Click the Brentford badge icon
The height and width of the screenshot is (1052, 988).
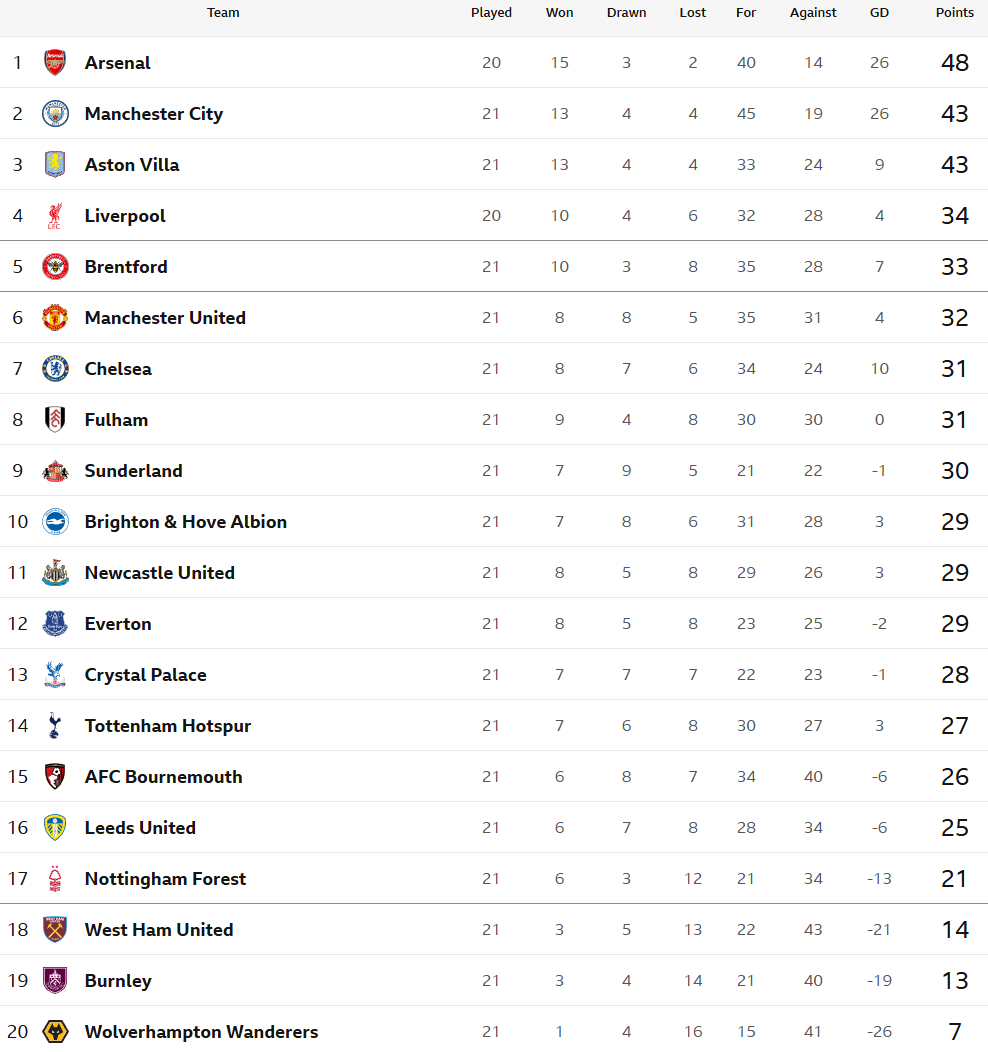55,267
